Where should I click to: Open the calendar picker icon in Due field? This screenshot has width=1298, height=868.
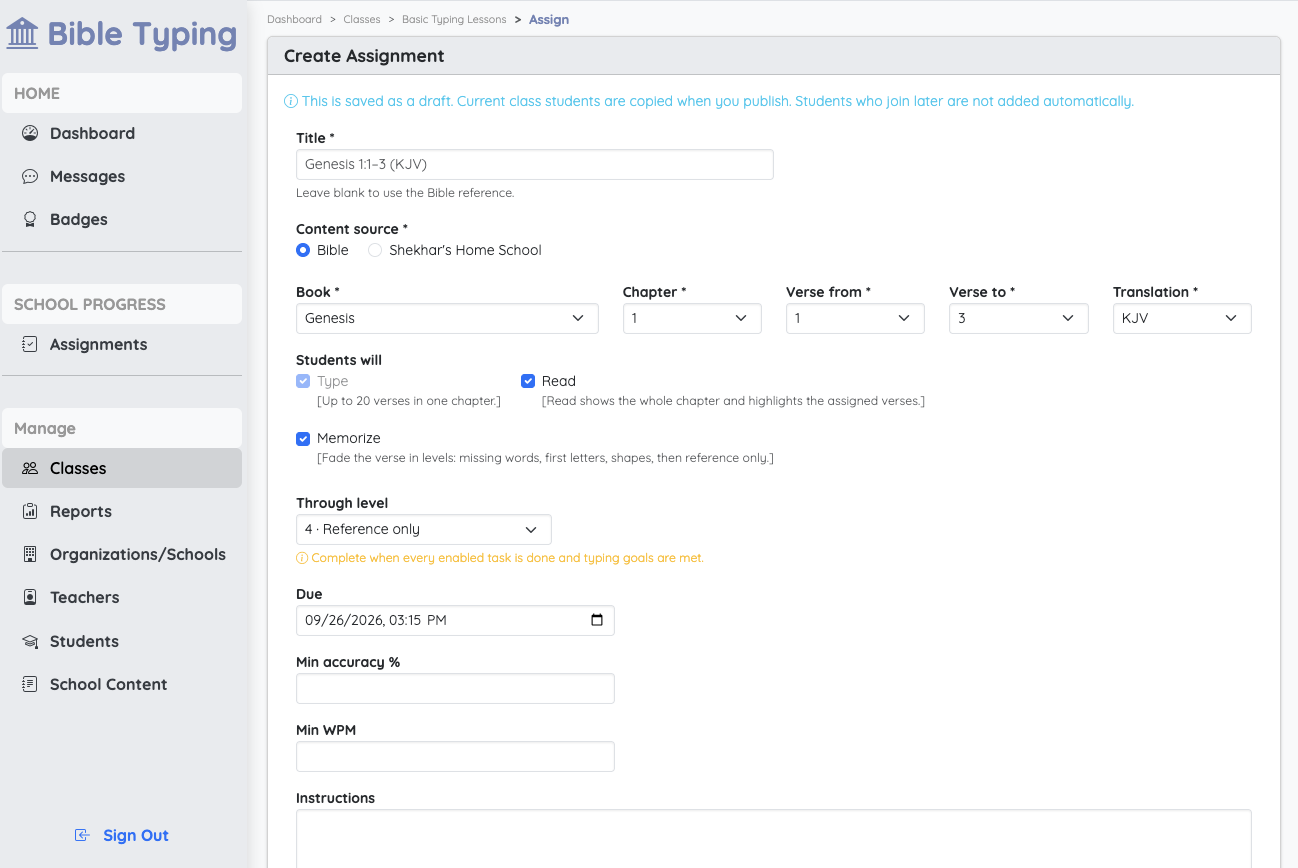597,620
